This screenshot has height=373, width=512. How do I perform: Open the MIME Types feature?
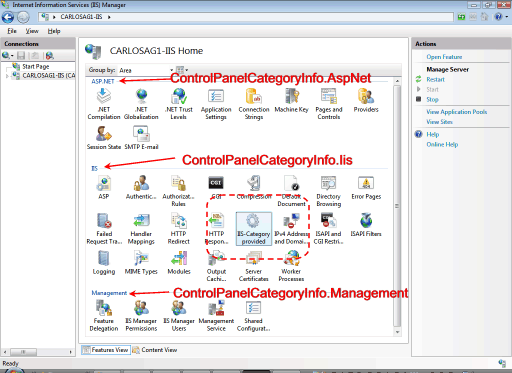pyautogui.click(x=141, y=263)
